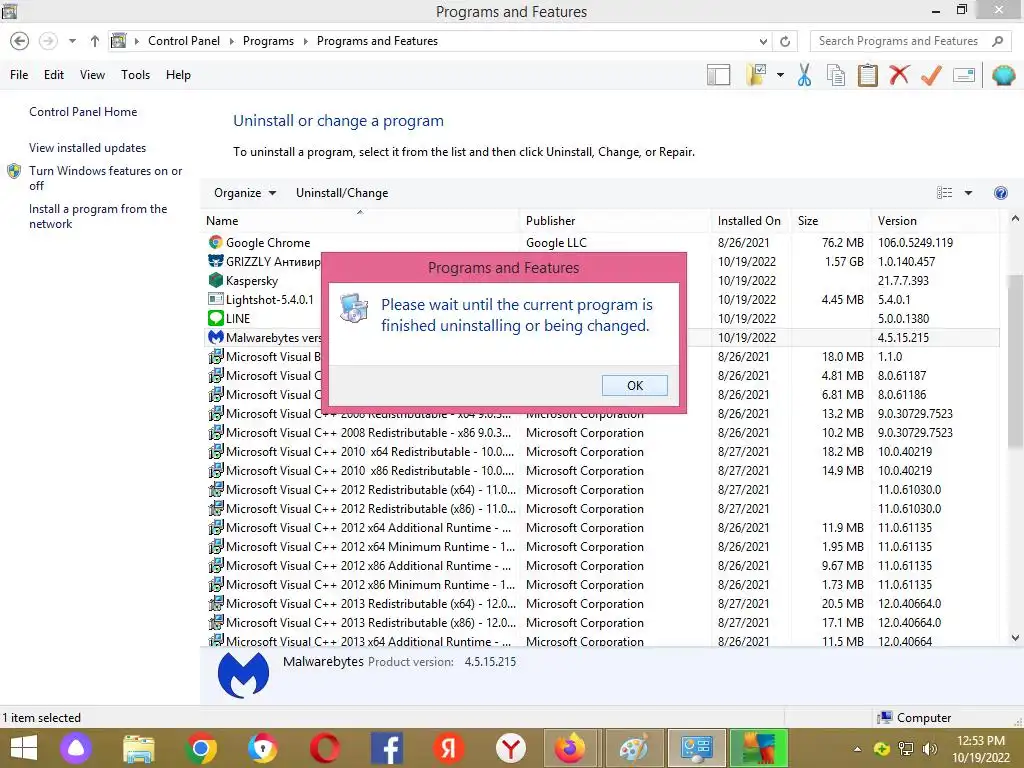
Task: Open the Help menu
Action: pos(178,74)
